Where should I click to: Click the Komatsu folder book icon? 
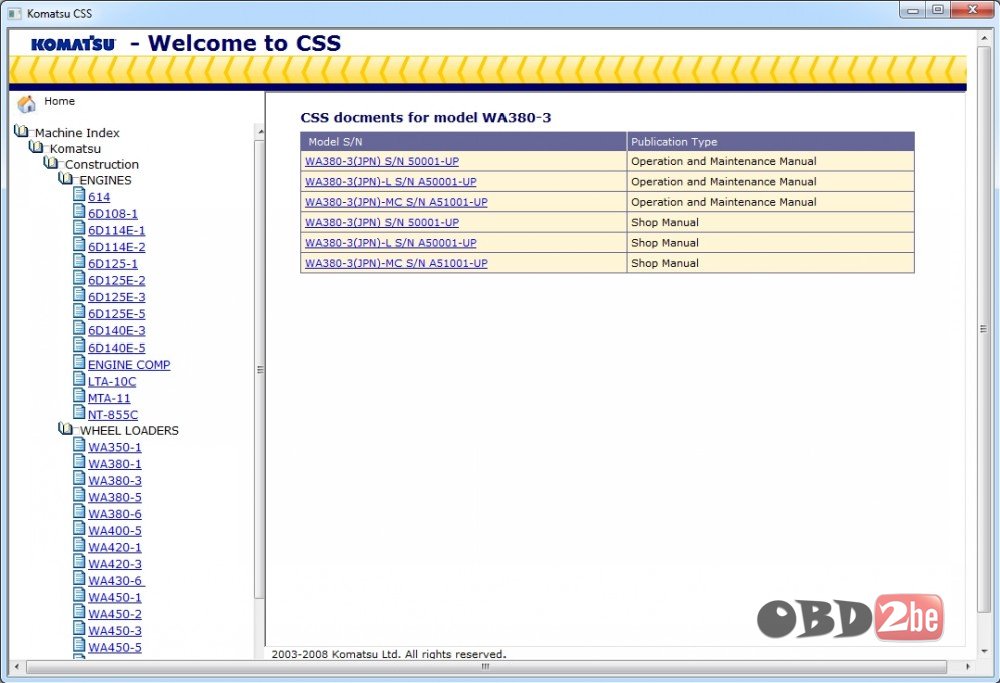pyautogui.click(x=36, y=147)
